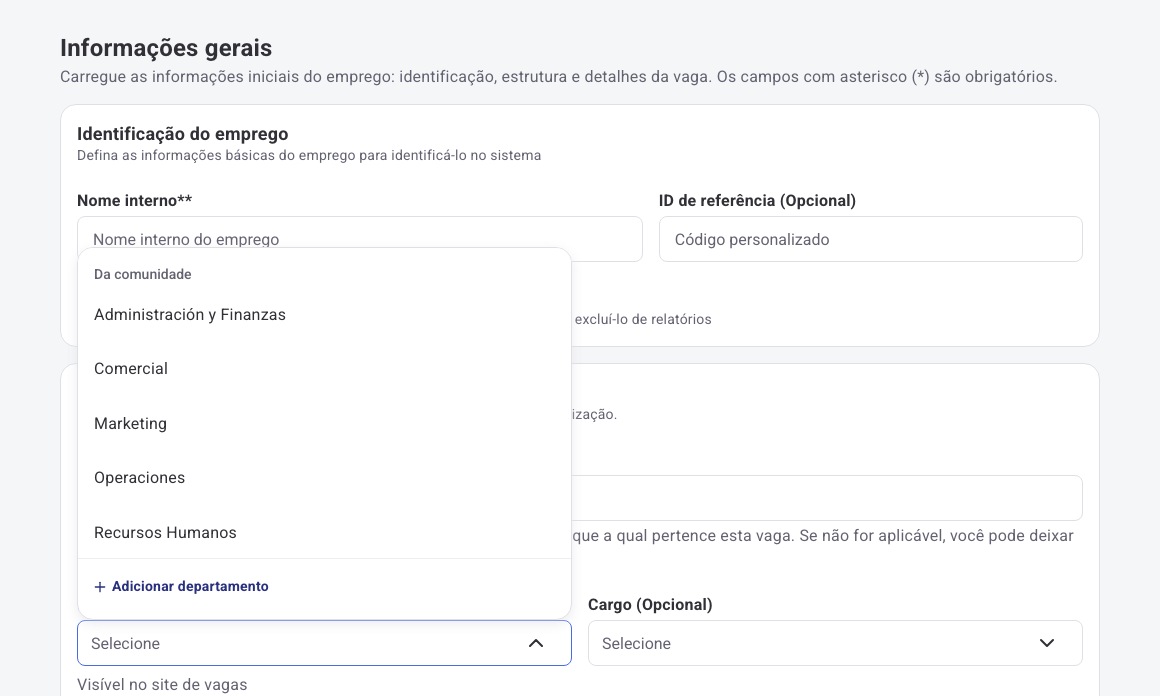Click the Informações gerais heading
Screen dimensions: 1160x696
coord(166,48)
